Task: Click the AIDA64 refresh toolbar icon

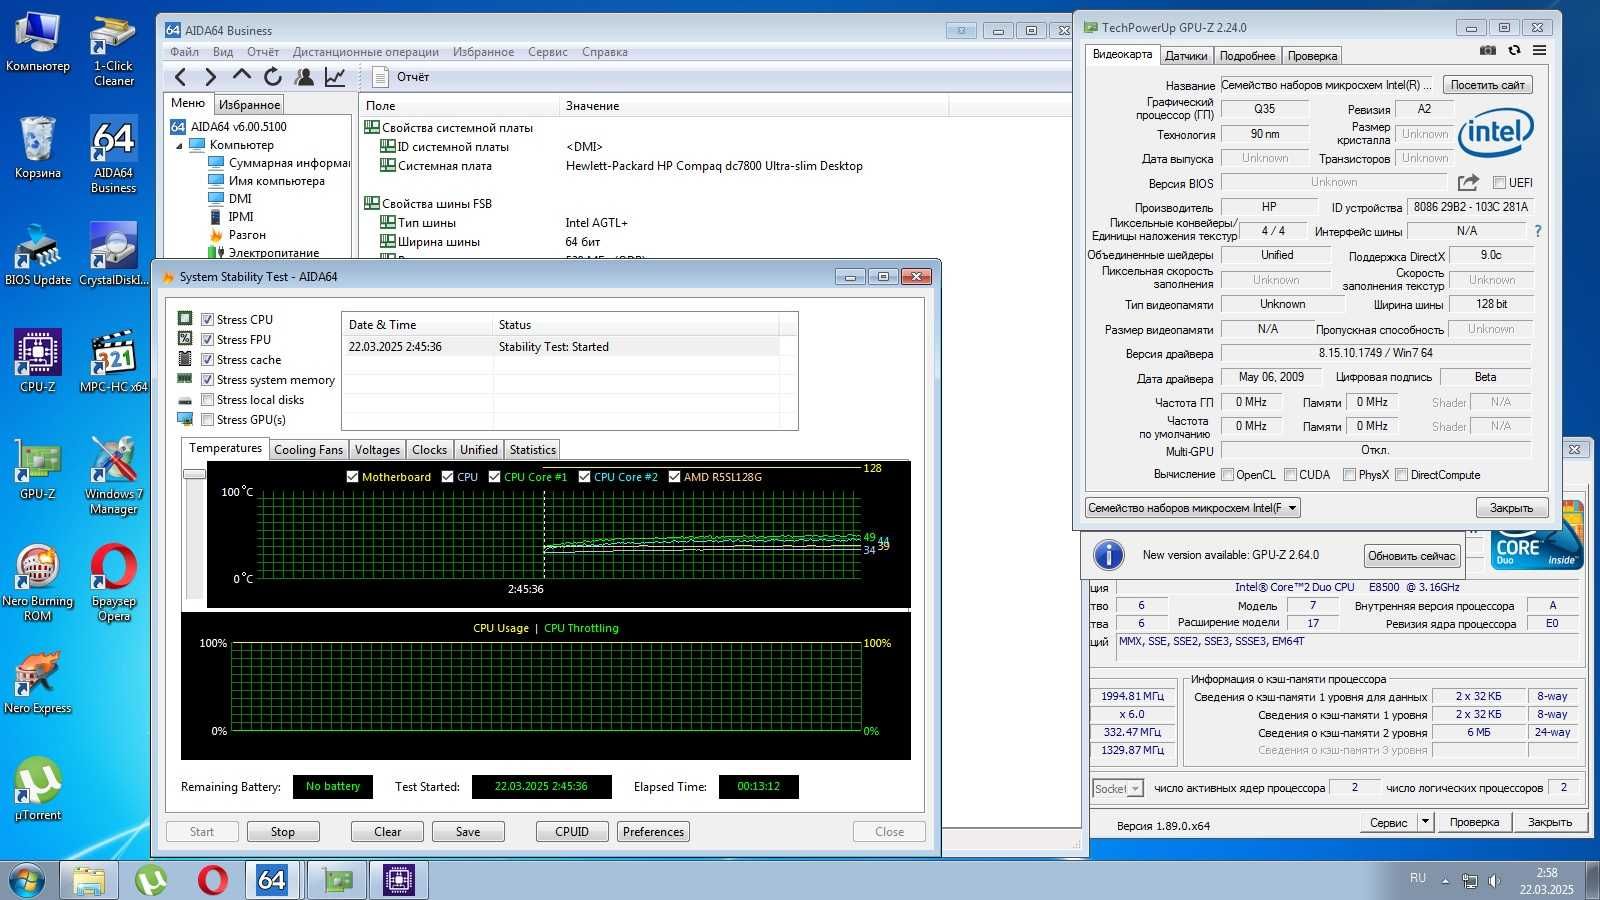Action: 273,76
